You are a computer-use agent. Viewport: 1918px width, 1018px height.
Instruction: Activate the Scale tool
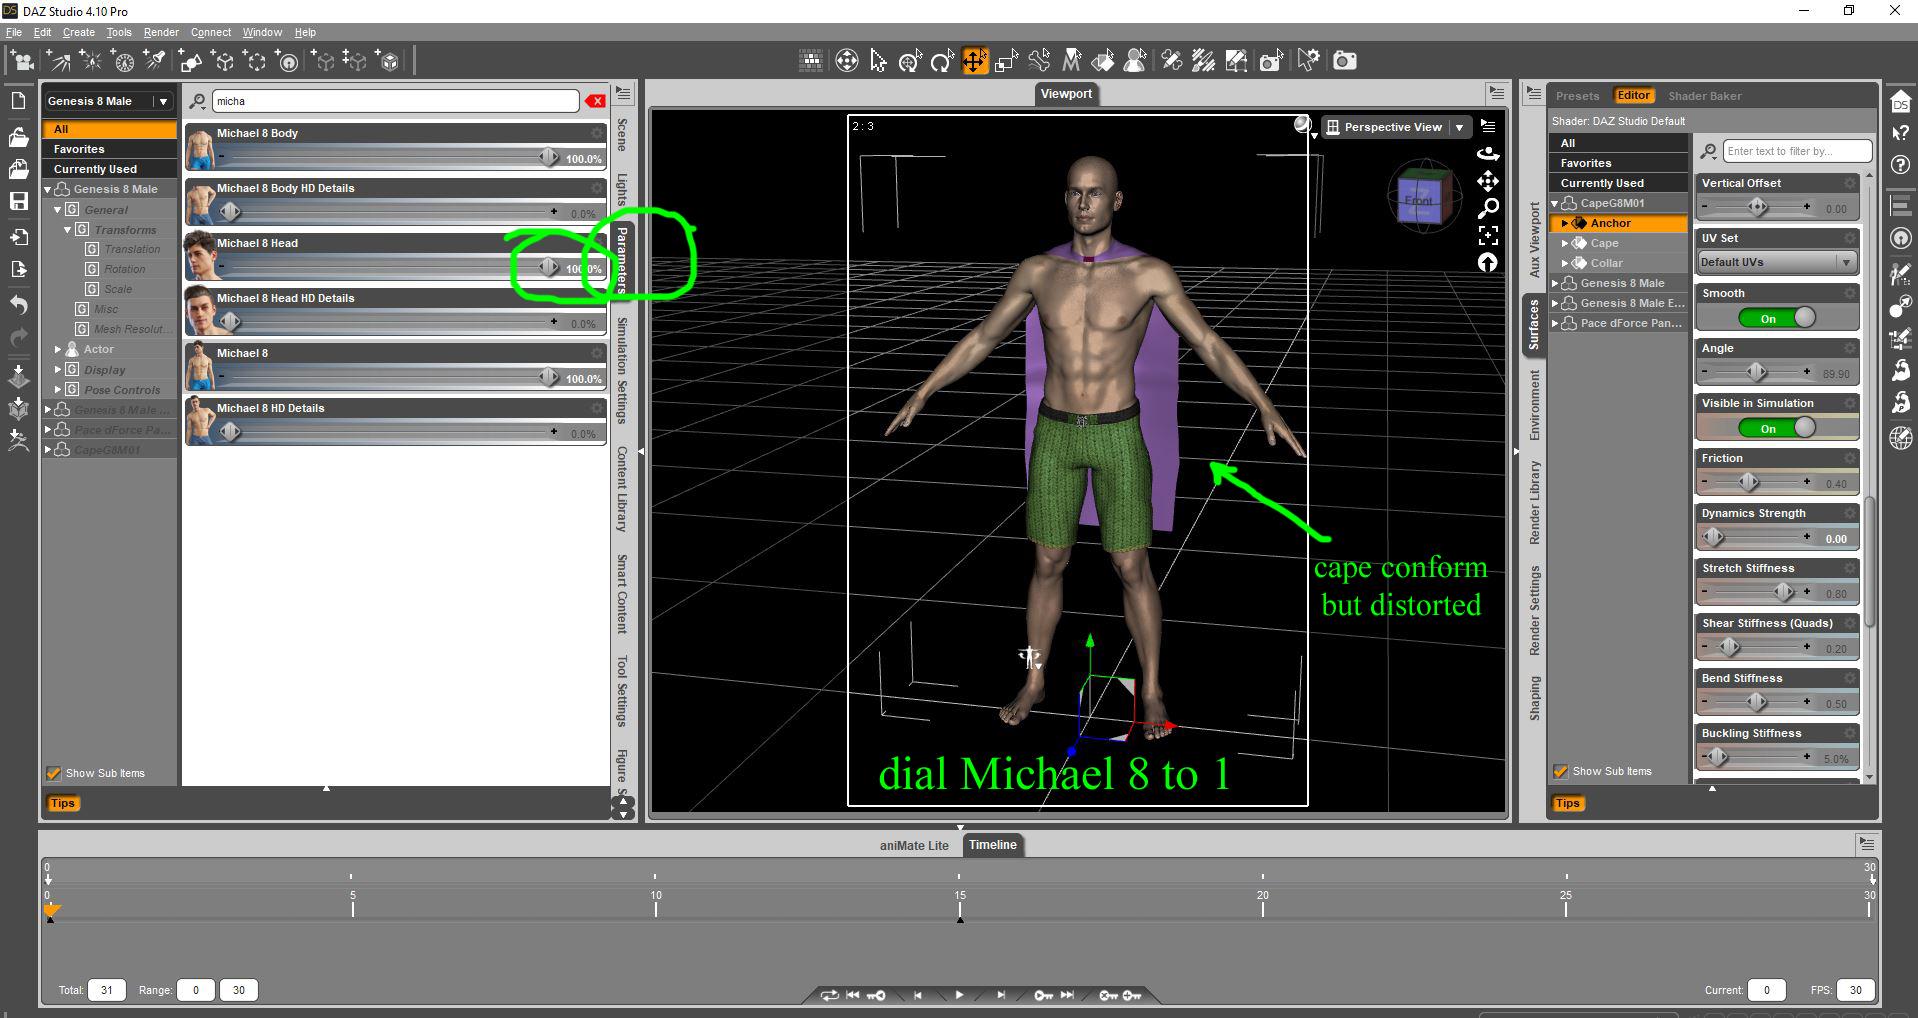1006,61
